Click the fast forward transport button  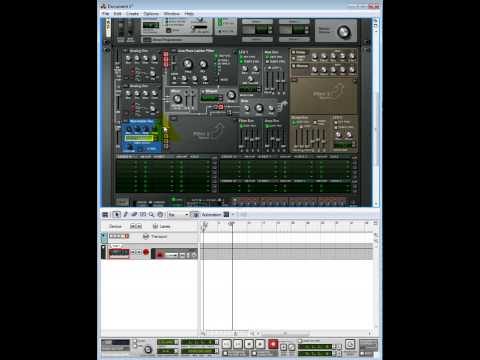(x=238, y=344)
